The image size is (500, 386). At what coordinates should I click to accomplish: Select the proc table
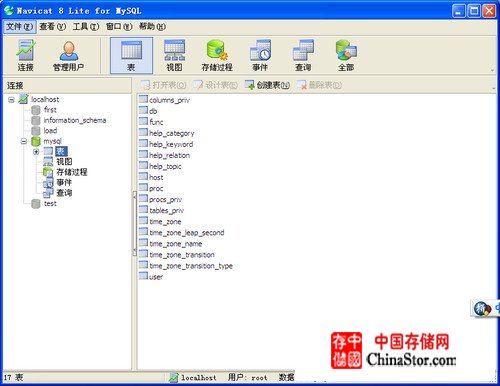(x=151, y=188)
